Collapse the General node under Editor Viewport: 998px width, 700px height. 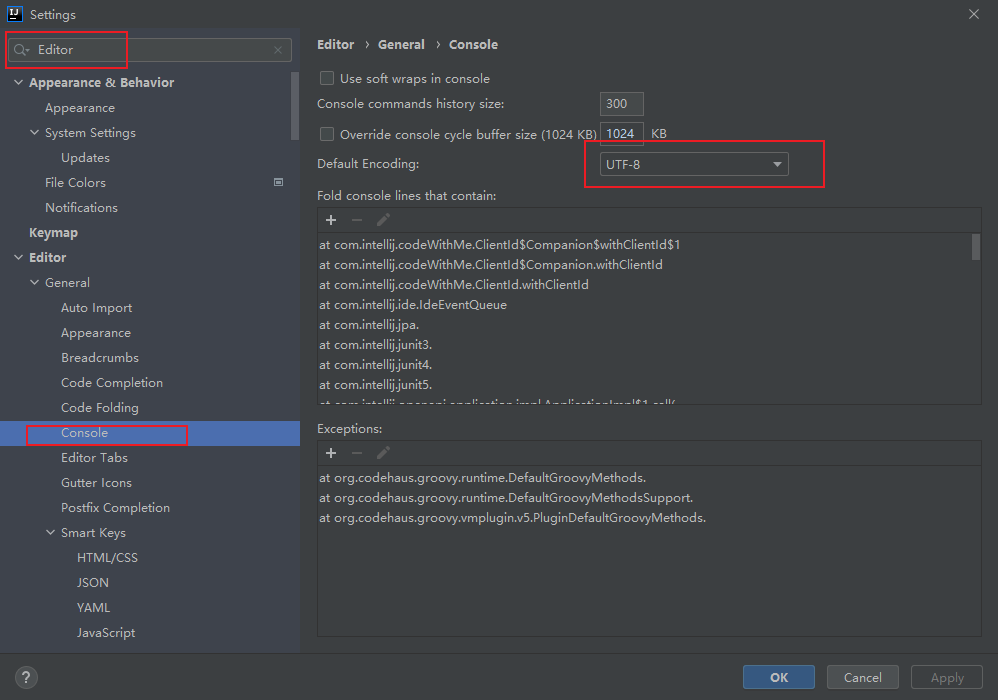point(34,282)
